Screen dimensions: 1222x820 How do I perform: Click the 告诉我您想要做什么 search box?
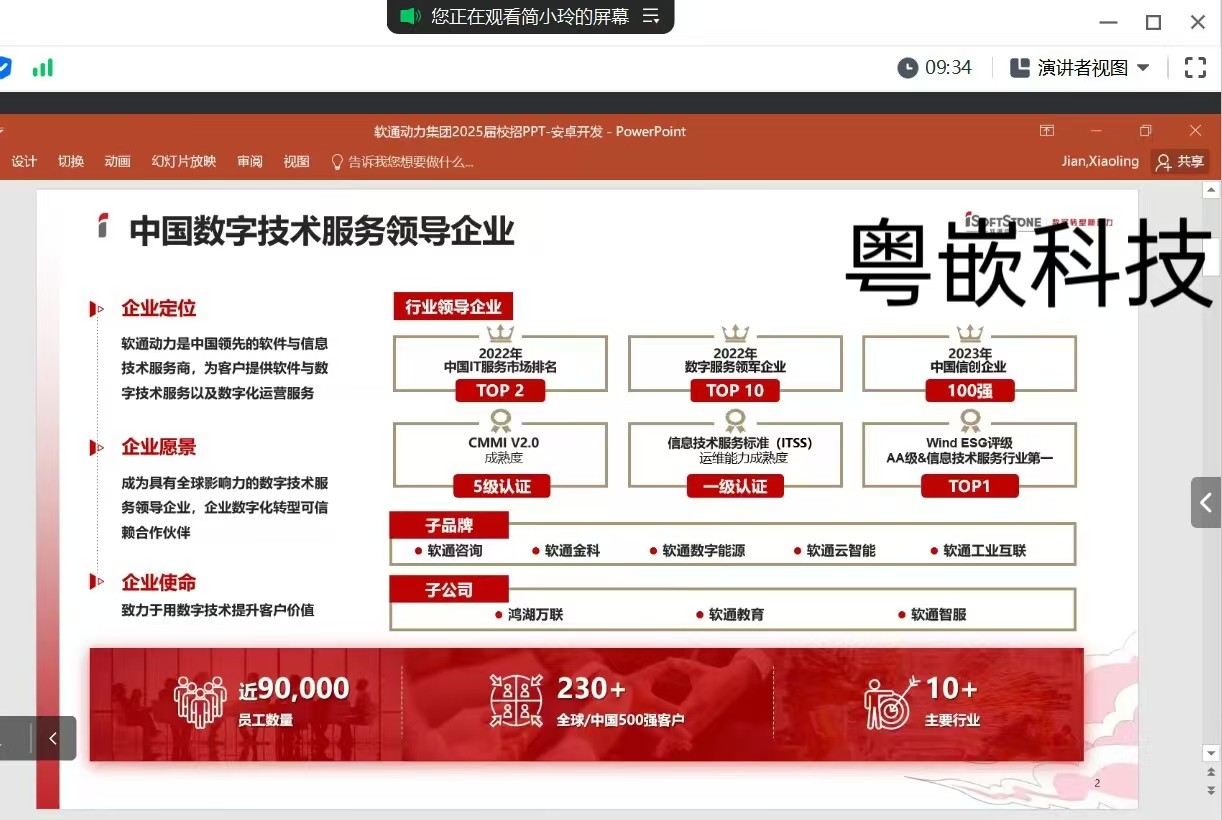(x=402, y=162)
